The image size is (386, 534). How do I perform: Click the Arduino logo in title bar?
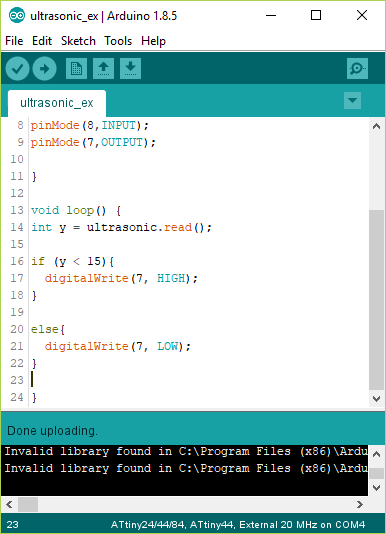pos(17,16)
